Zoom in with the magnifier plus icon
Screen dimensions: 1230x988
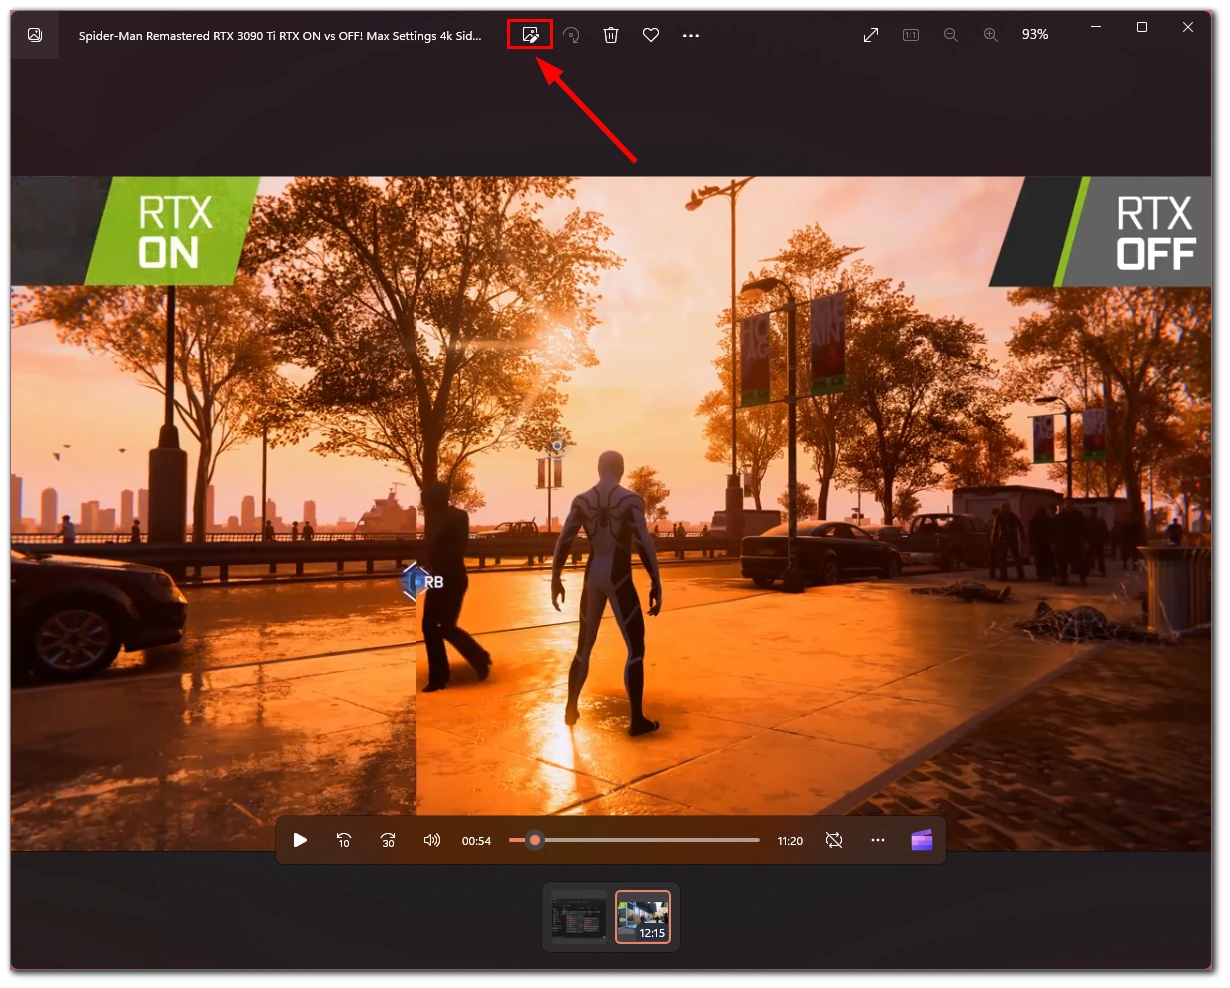(x=991, y=35)
